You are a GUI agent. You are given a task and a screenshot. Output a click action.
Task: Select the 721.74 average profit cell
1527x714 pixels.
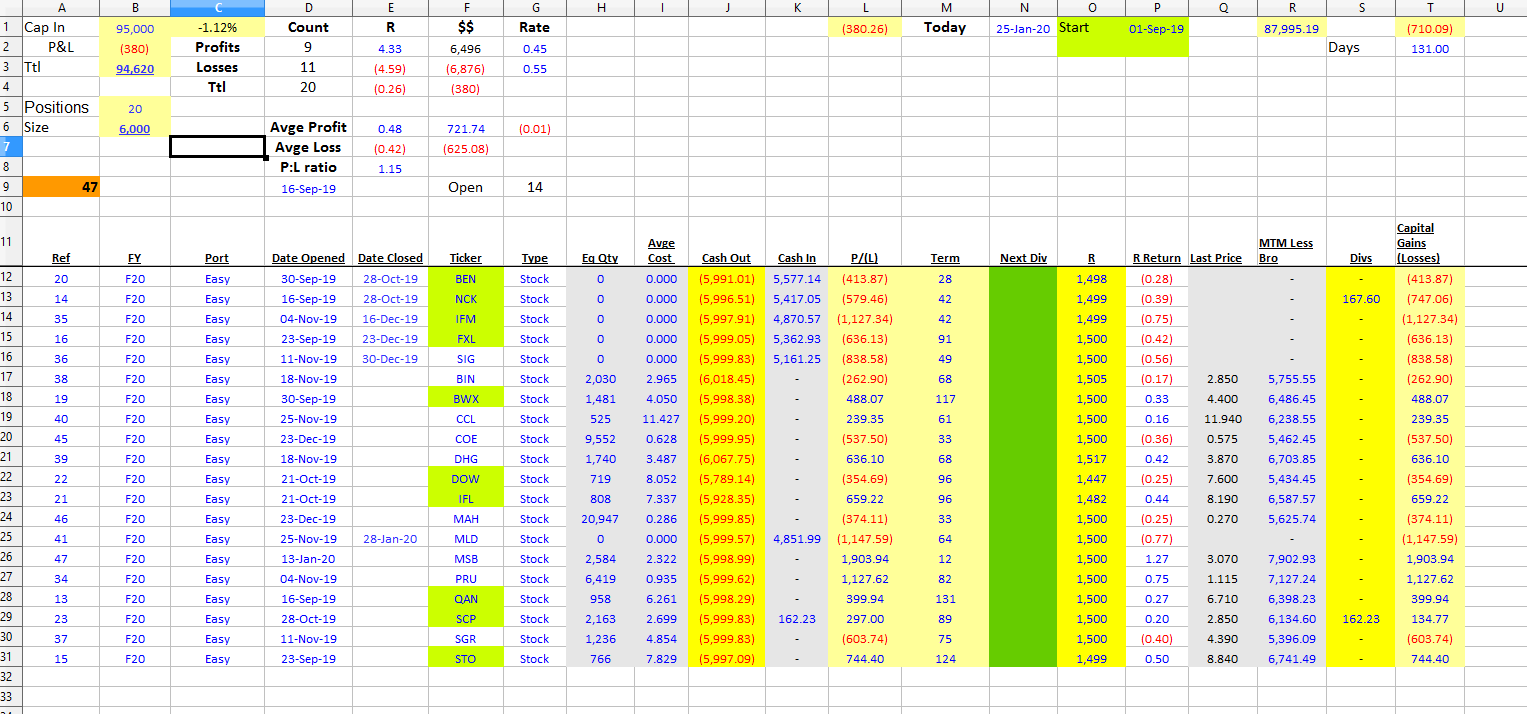pos(466,128)
